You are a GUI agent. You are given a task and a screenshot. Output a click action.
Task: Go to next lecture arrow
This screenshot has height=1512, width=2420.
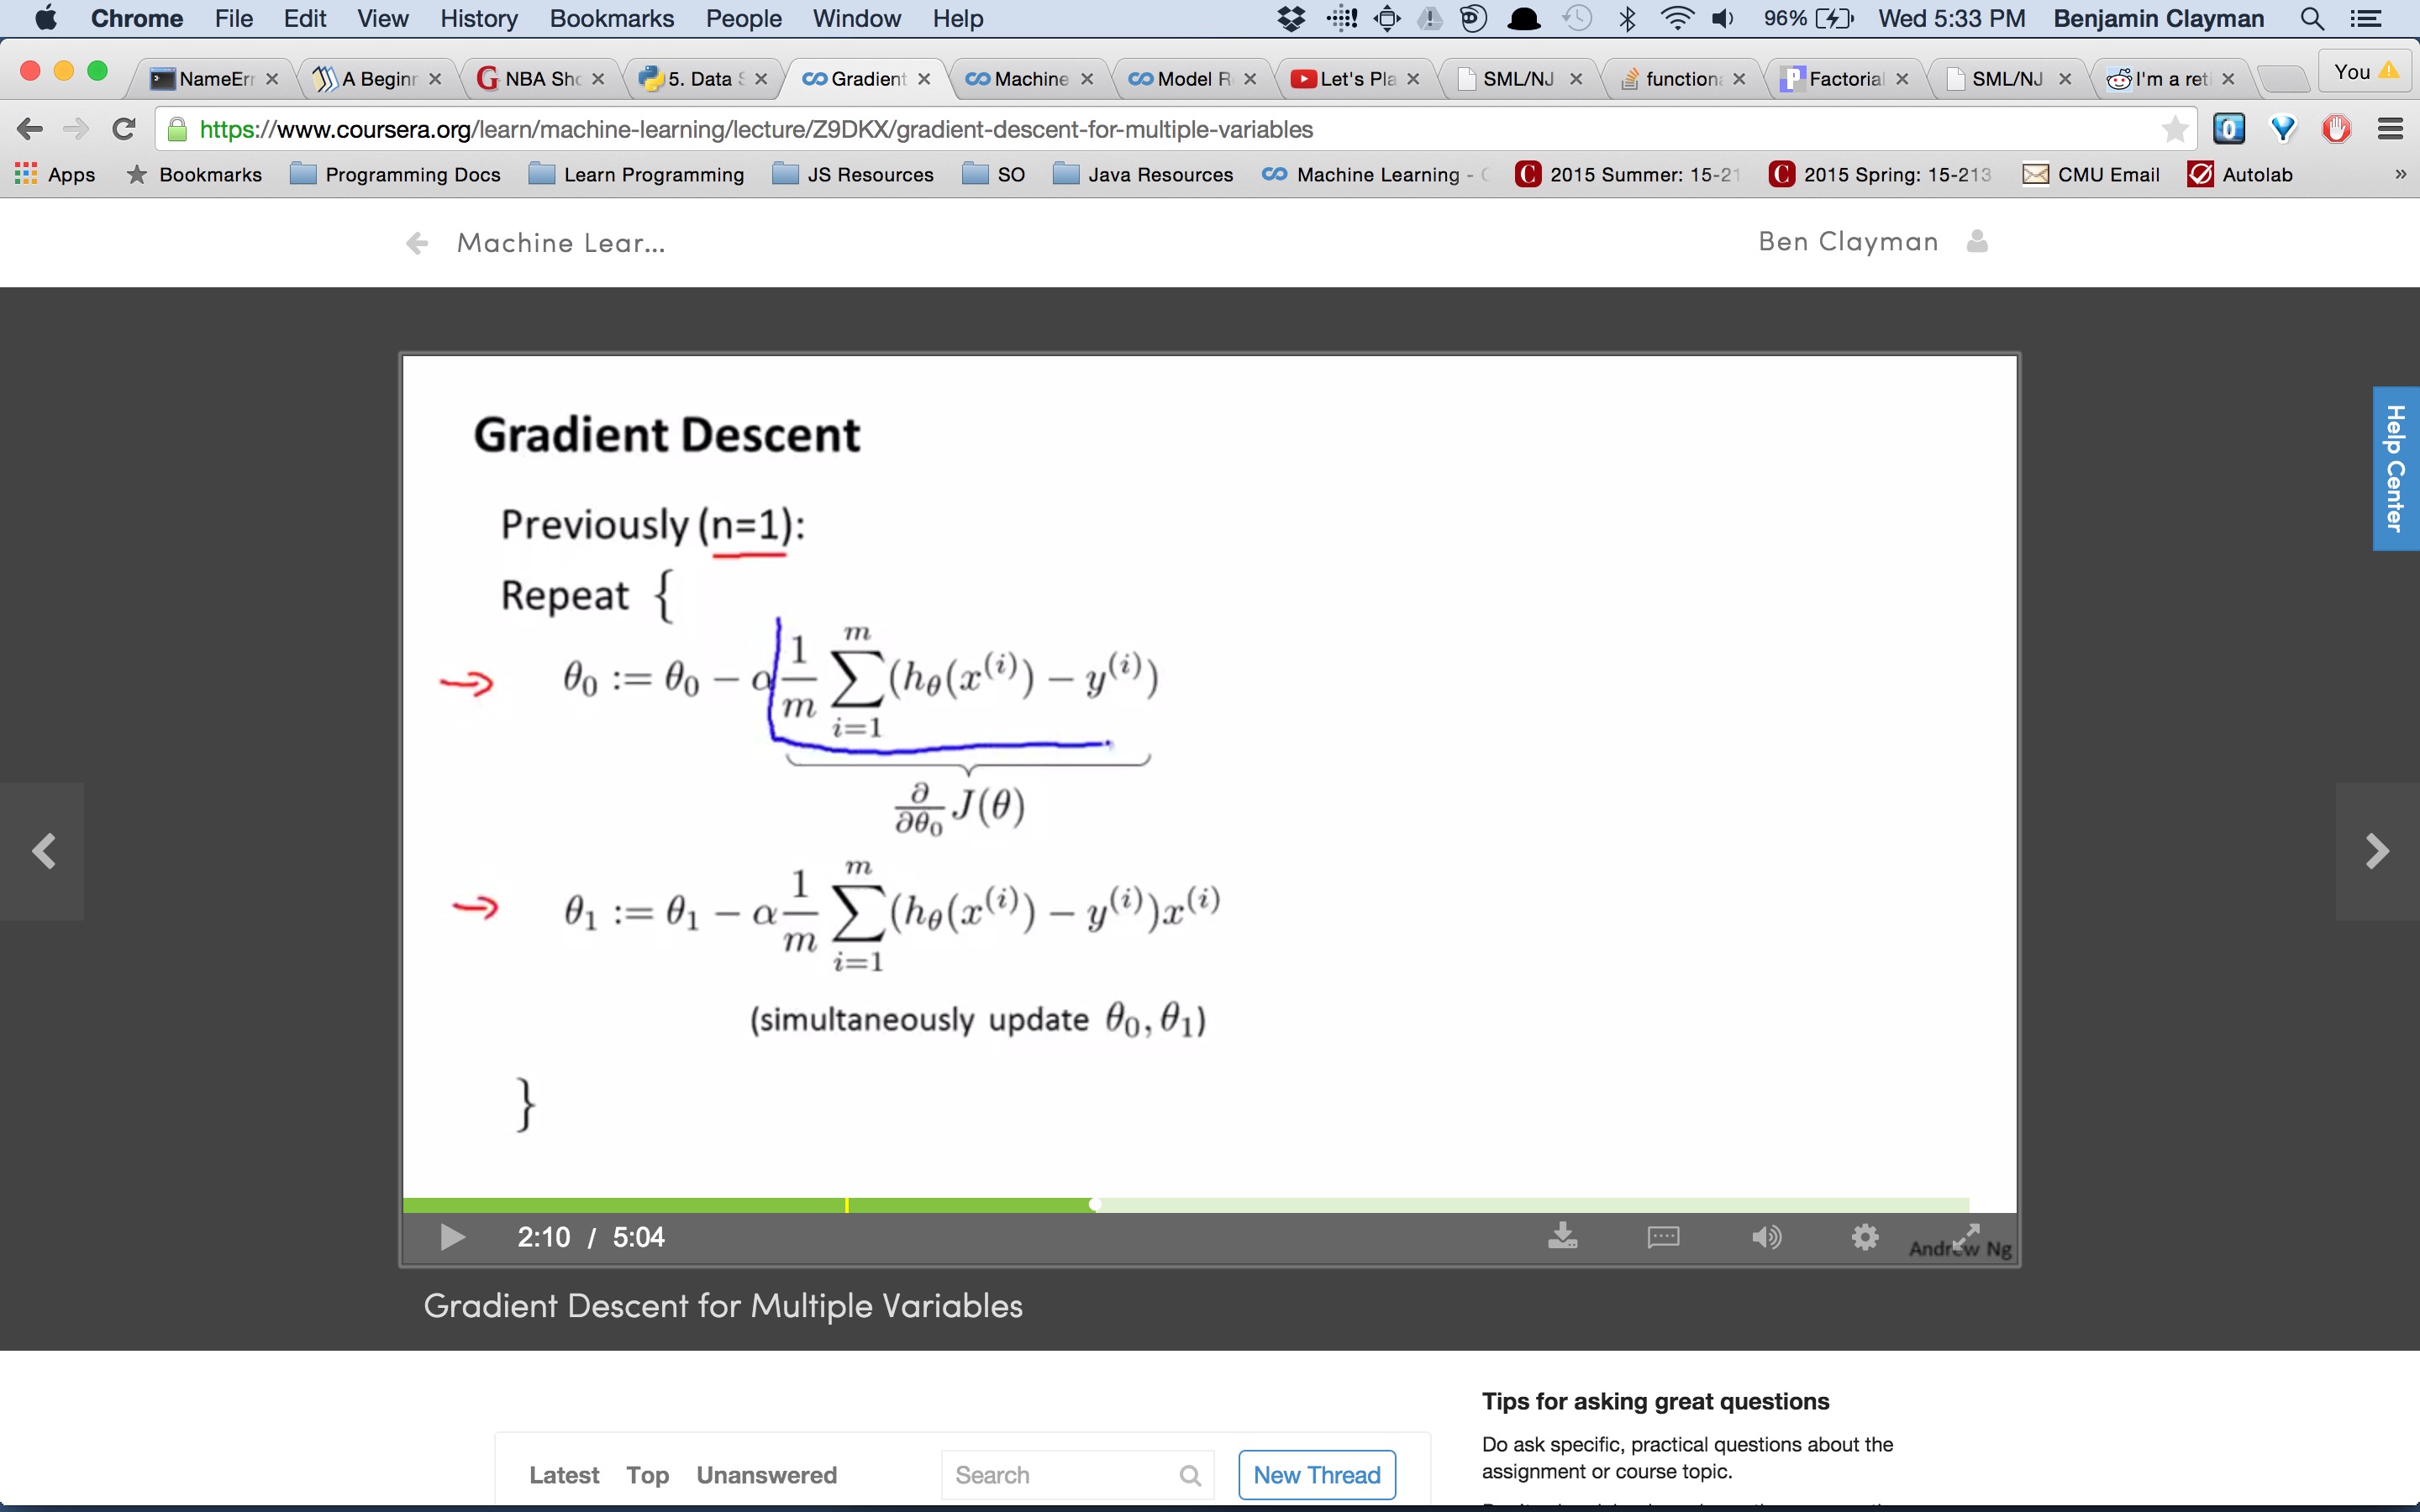[2377, 851]
